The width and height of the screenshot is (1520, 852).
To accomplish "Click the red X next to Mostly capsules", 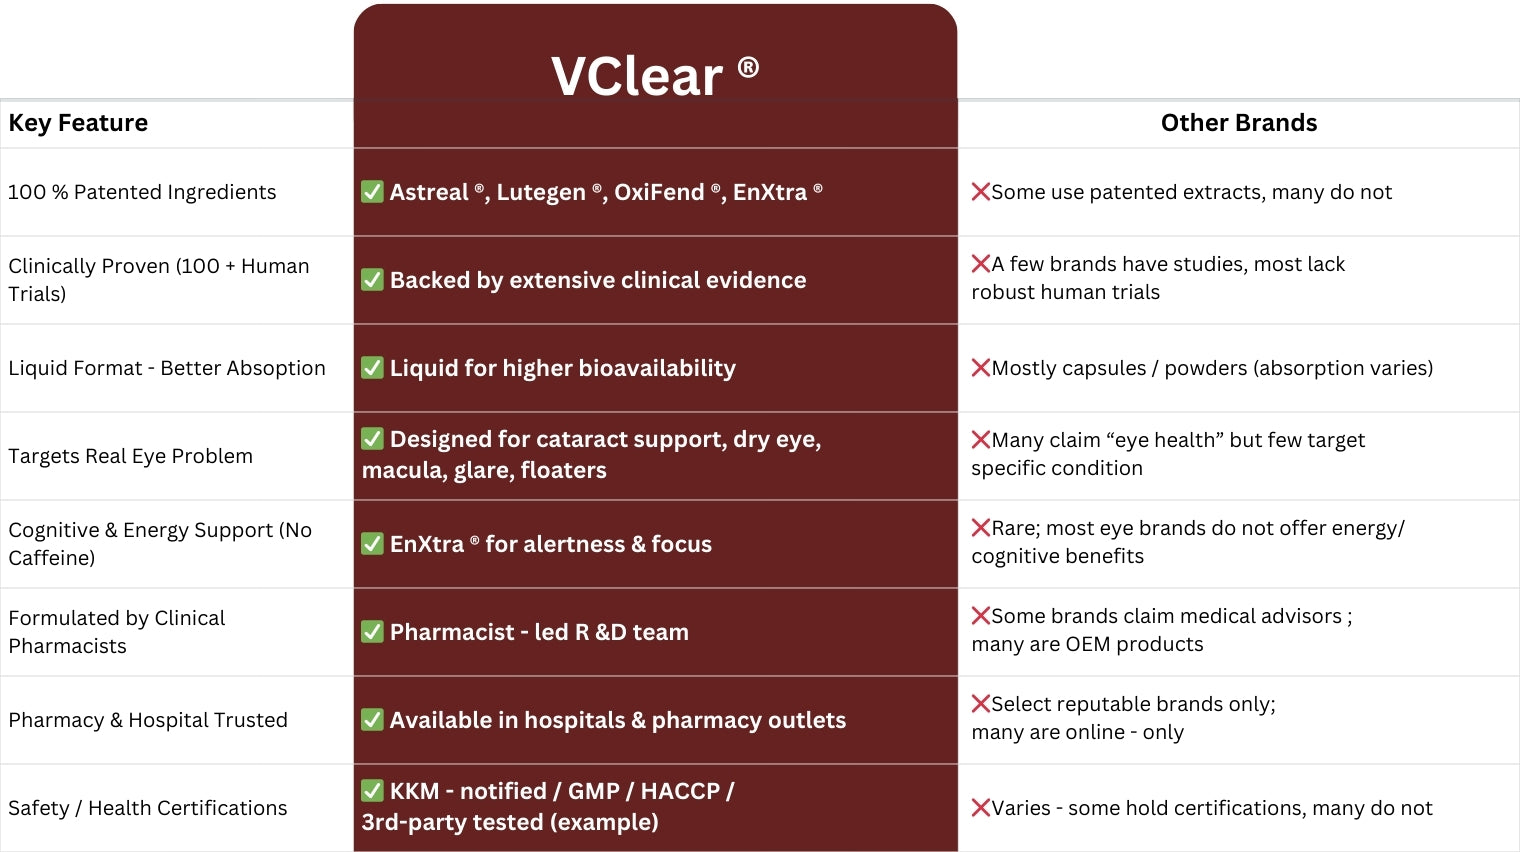I will (980, 368).
